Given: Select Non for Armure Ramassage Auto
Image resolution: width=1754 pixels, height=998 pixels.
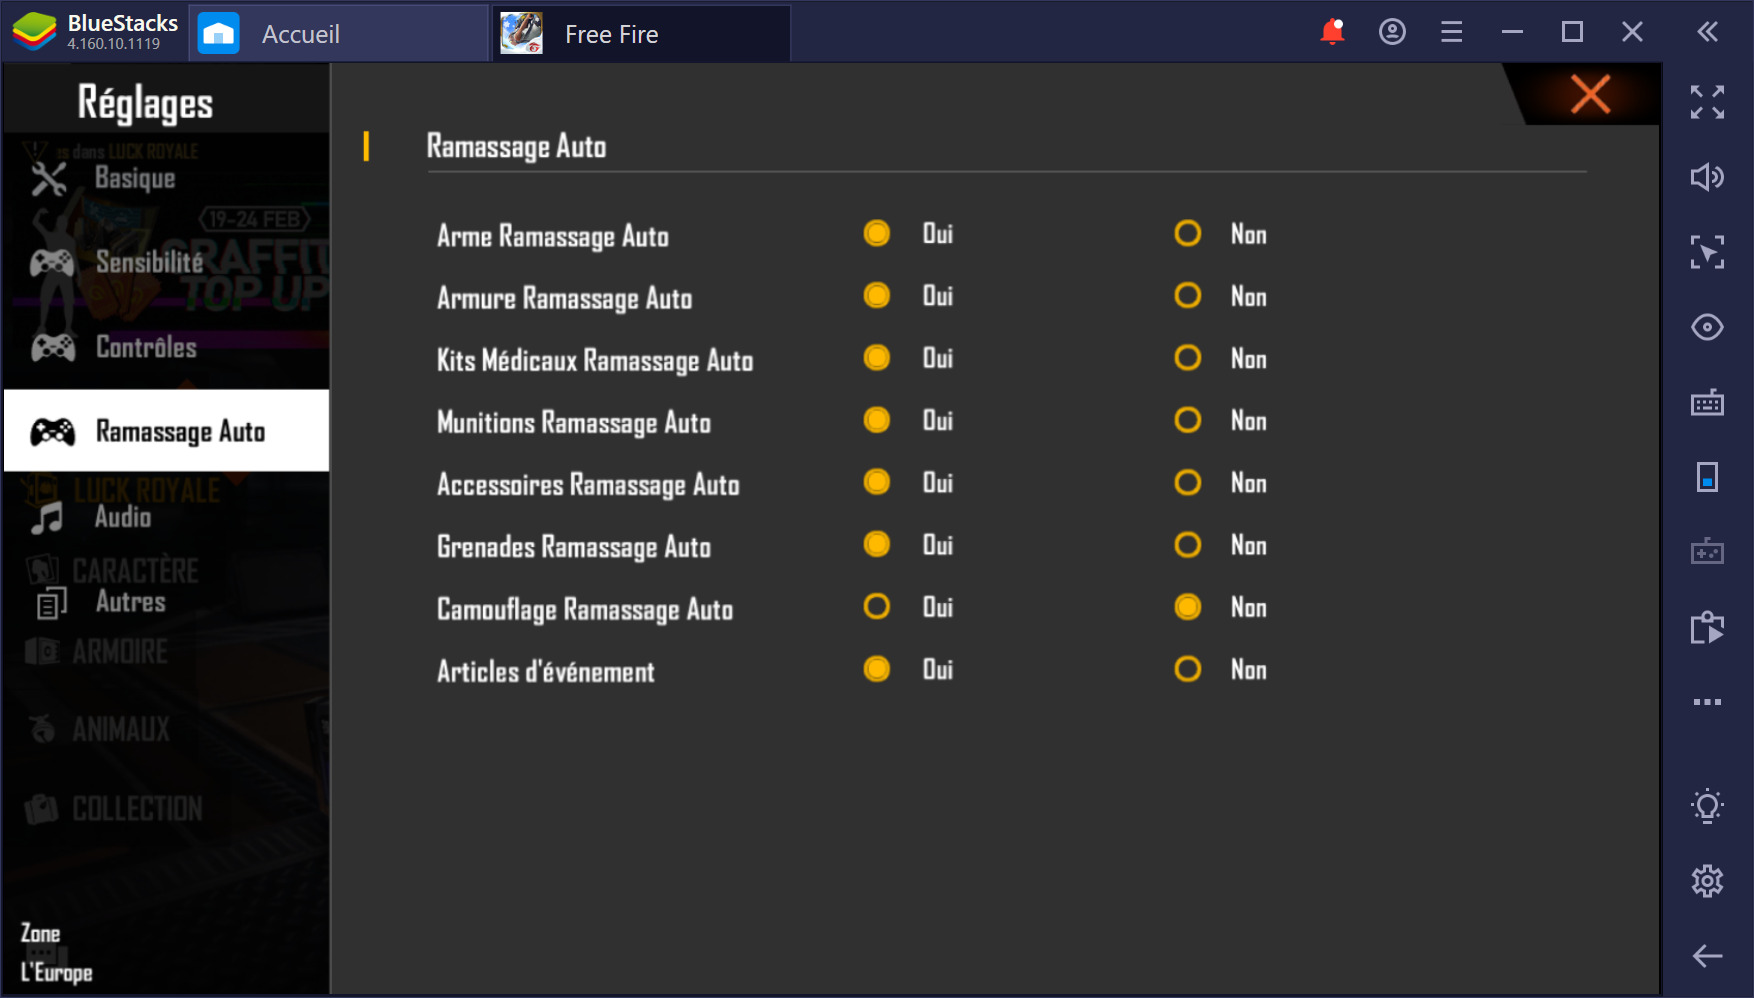Looking at the screenshot, I should pos(1188,296).
